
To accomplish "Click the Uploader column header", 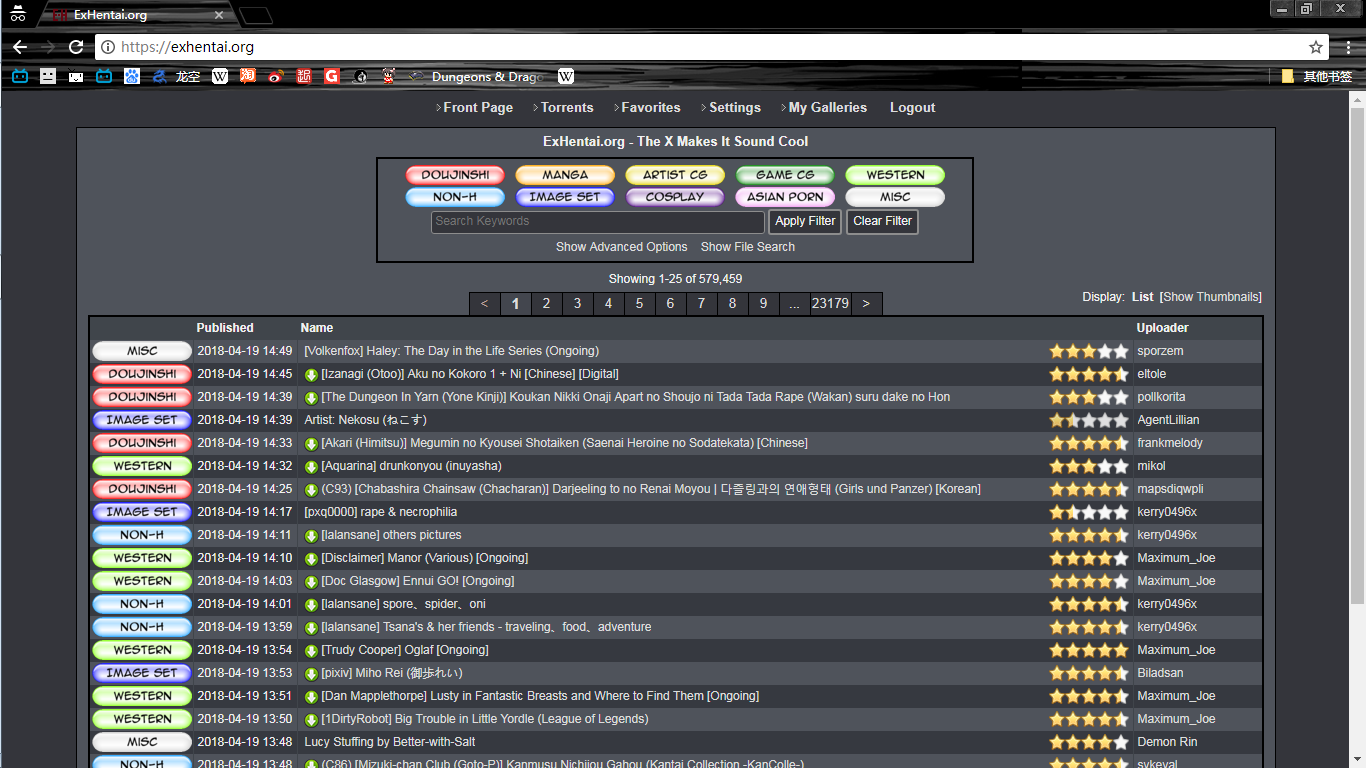I will (x=1163, y=328).
